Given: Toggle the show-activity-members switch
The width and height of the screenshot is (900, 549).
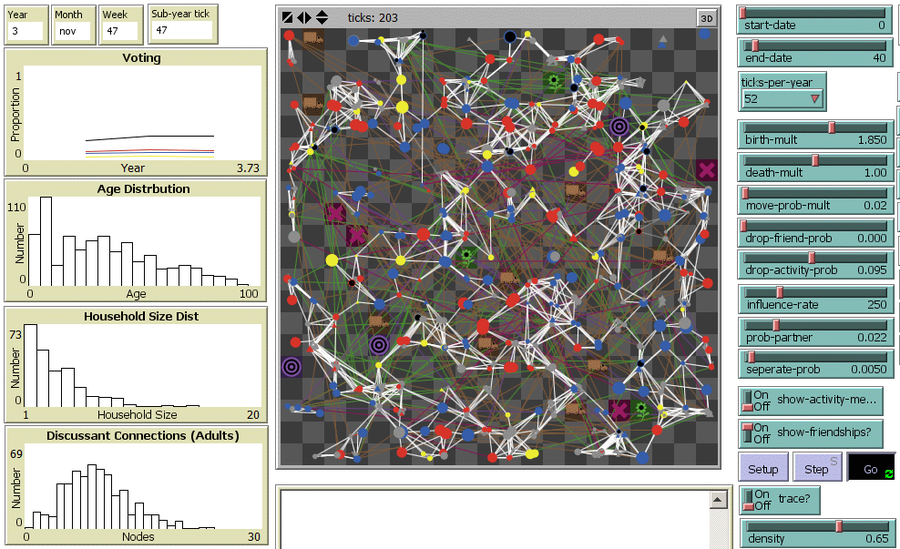Looking at the screenshot, I should point(810,400).
